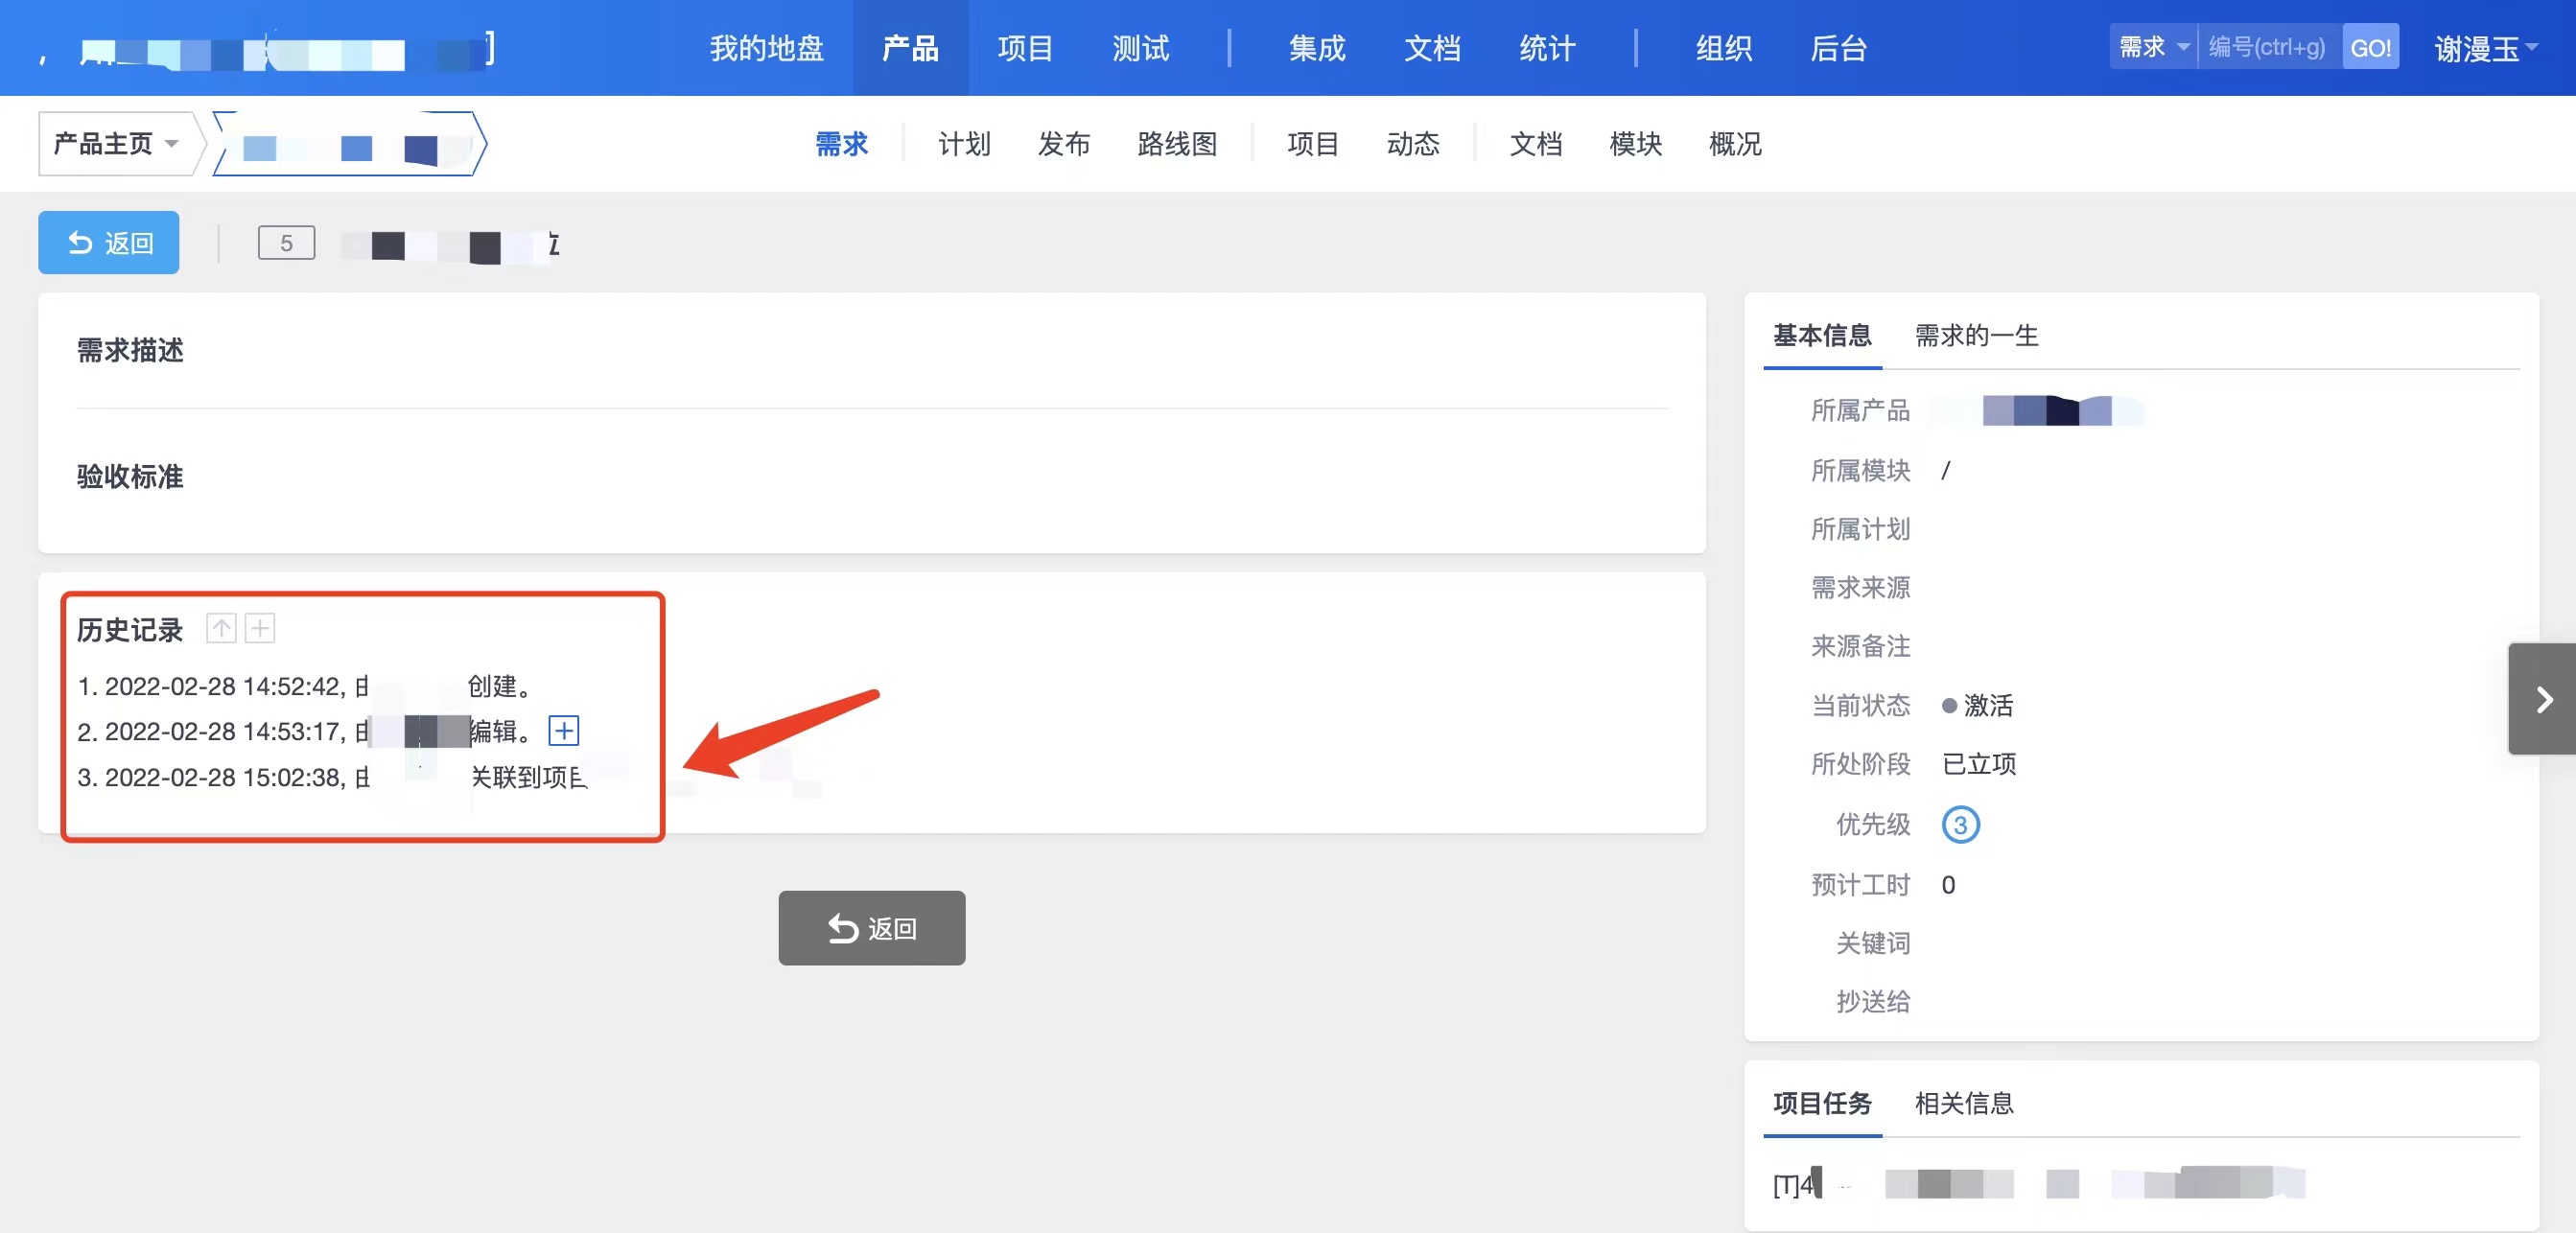
Task: Switch to the 需求的一生 tab
Action: [x=1975, y=335]
